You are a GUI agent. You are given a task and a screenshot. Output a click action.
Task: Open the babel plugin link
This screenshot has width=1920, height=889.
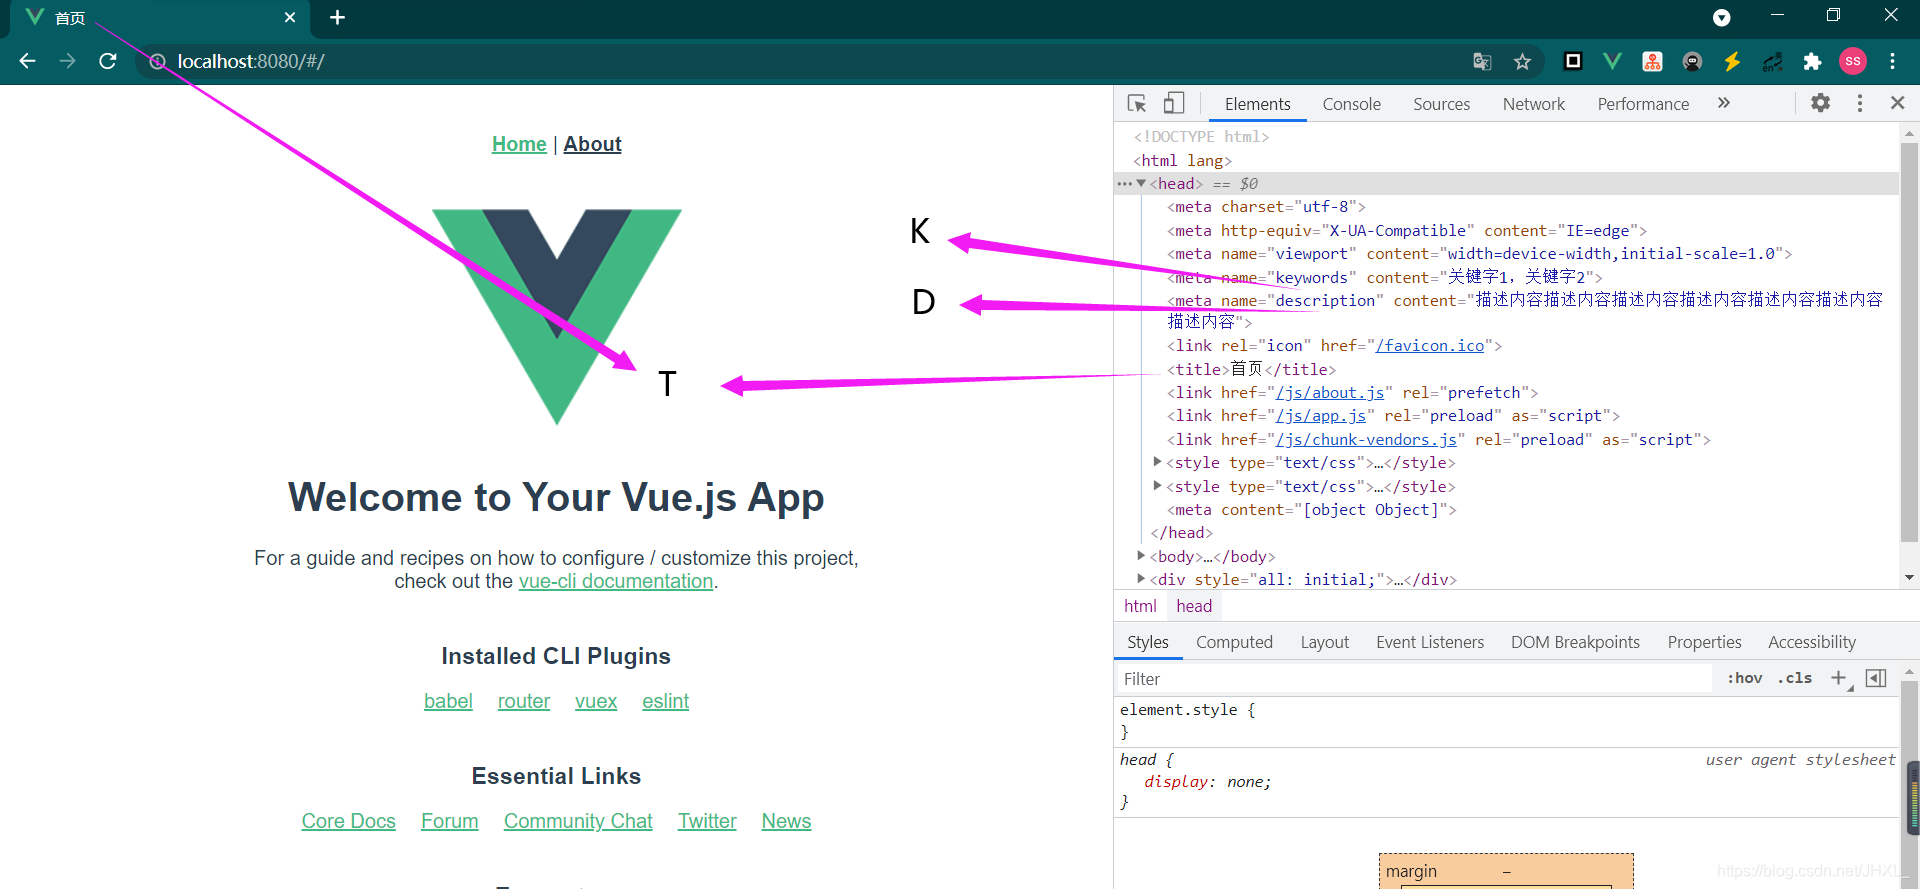point(448,701)
